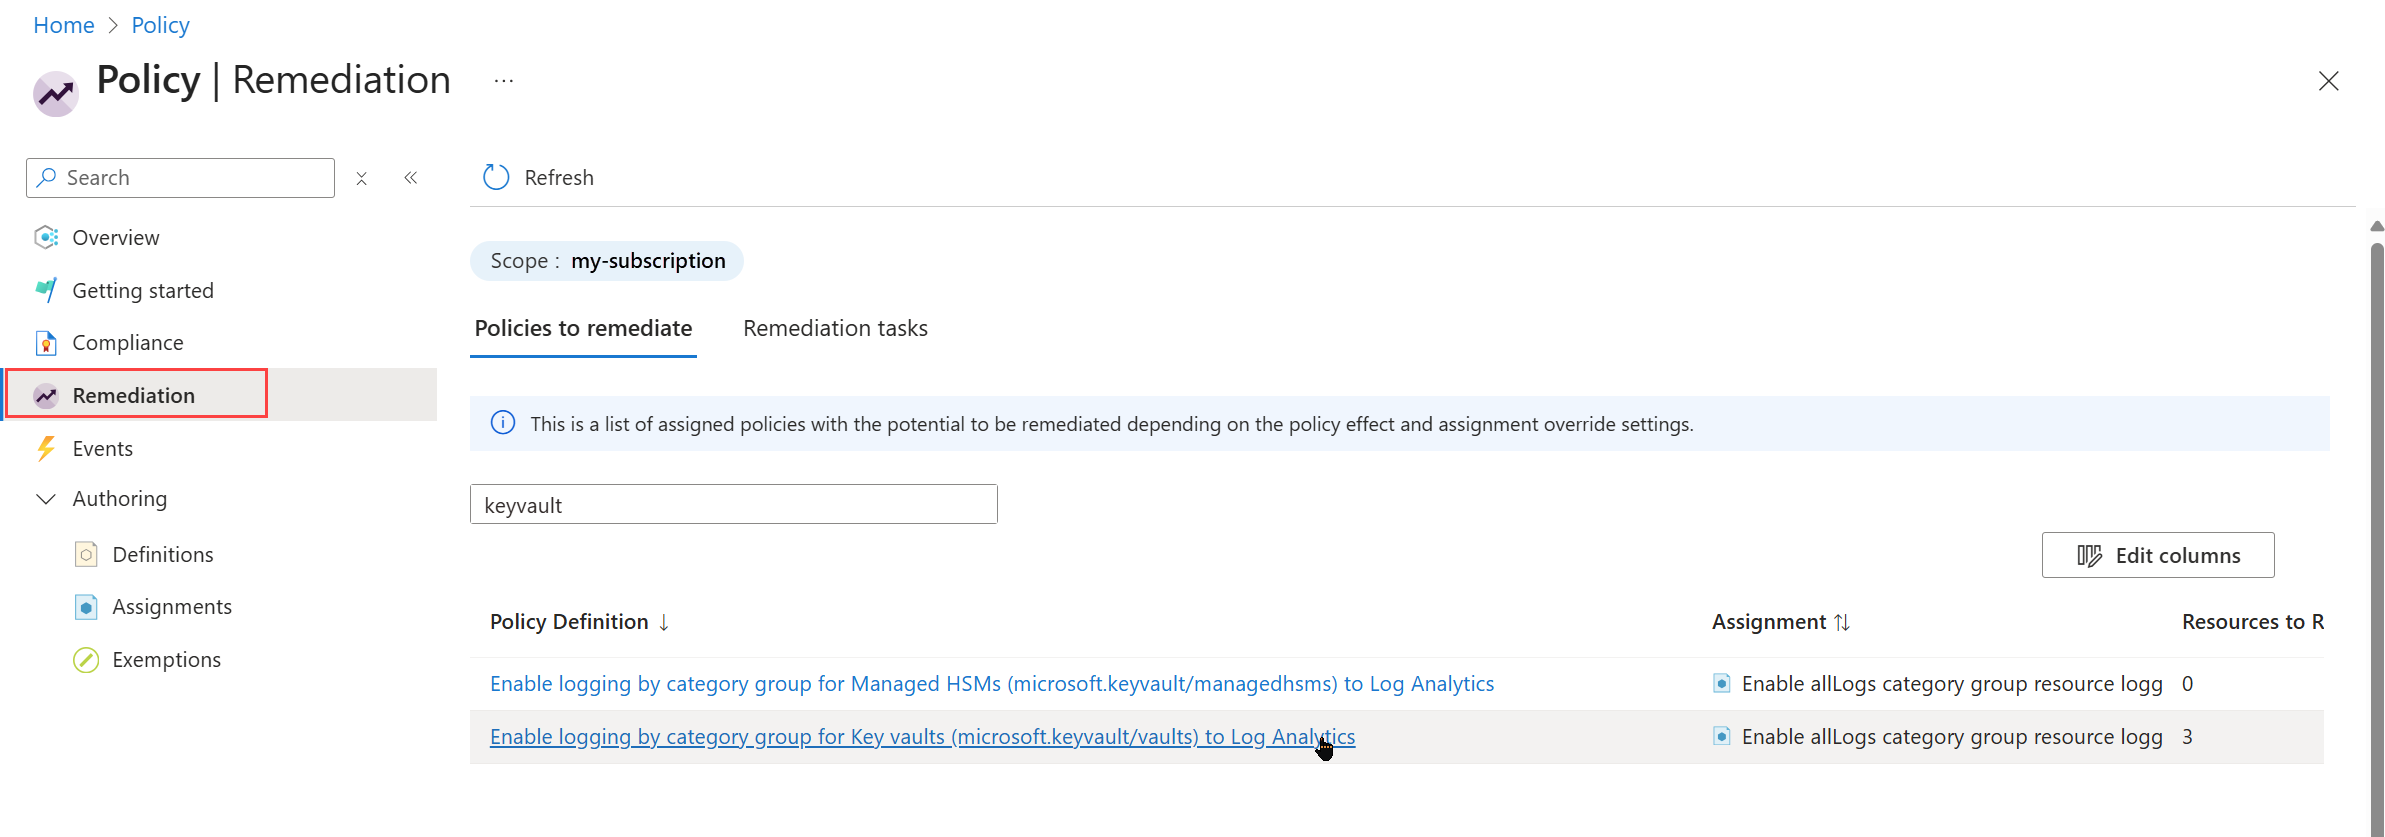Open Compliance from the sidebar icon
2385x837 pixels.
(x=46, y=343)
